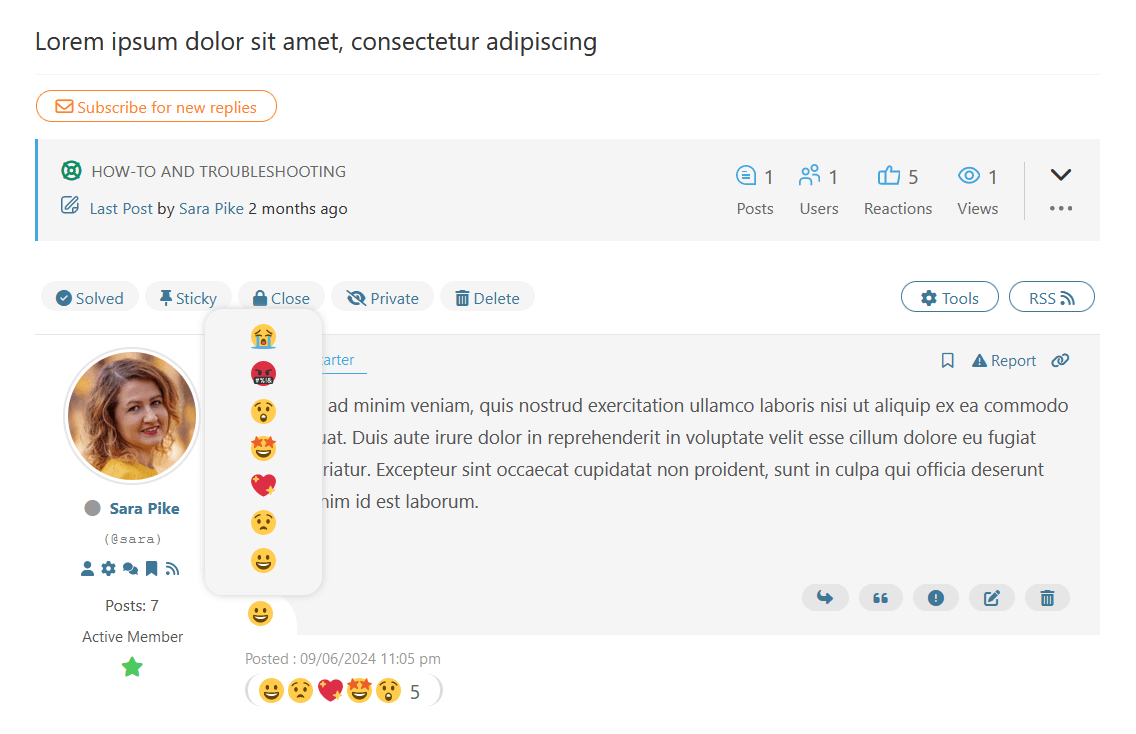Choose the star-struck reaction emoji

pyautogui.click(x=263, y=449)
